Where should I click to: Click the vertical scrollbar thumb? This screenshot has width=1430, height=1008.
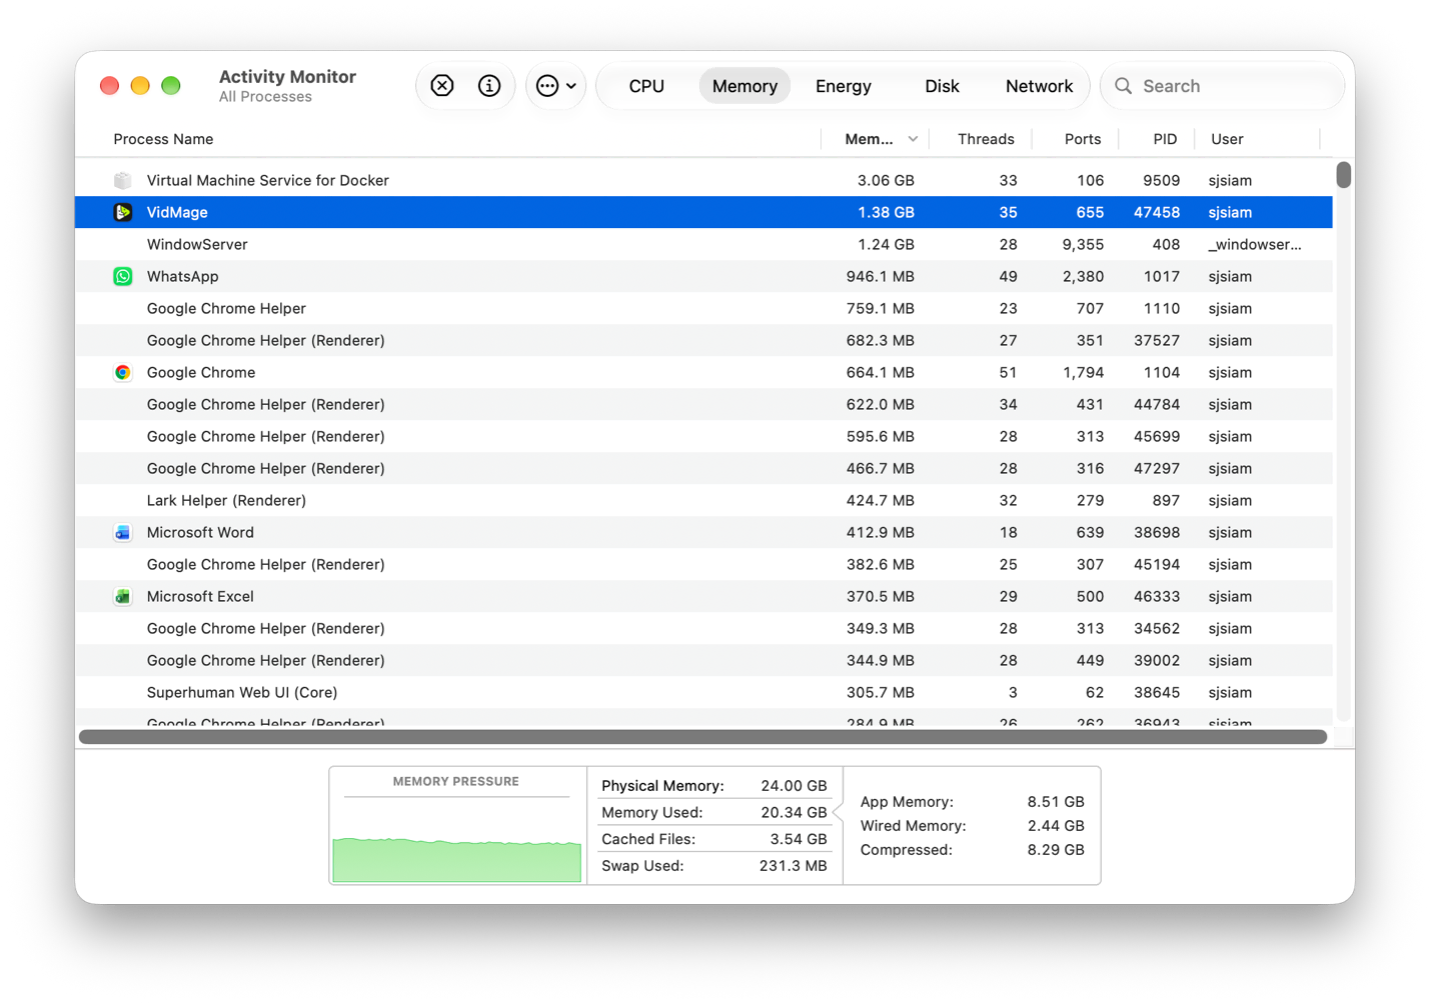click(1344, 175)
